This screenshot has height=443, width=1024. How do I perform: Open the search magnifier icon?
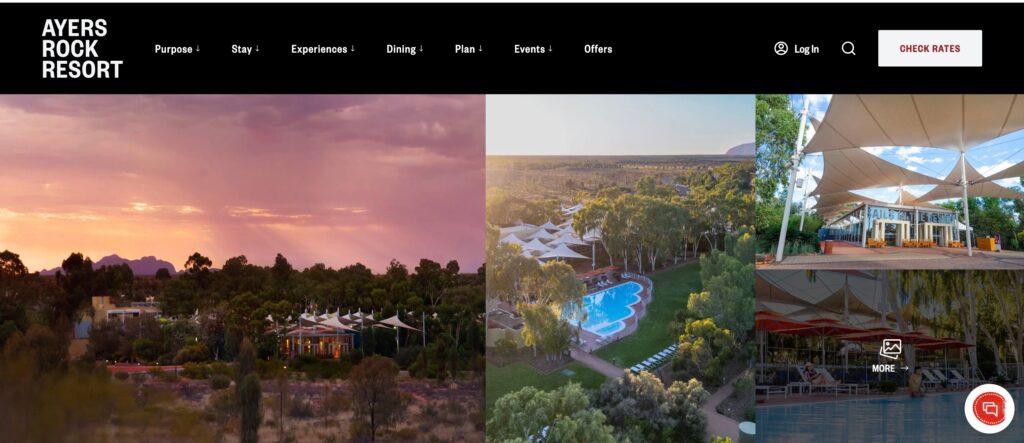(848, 48)
